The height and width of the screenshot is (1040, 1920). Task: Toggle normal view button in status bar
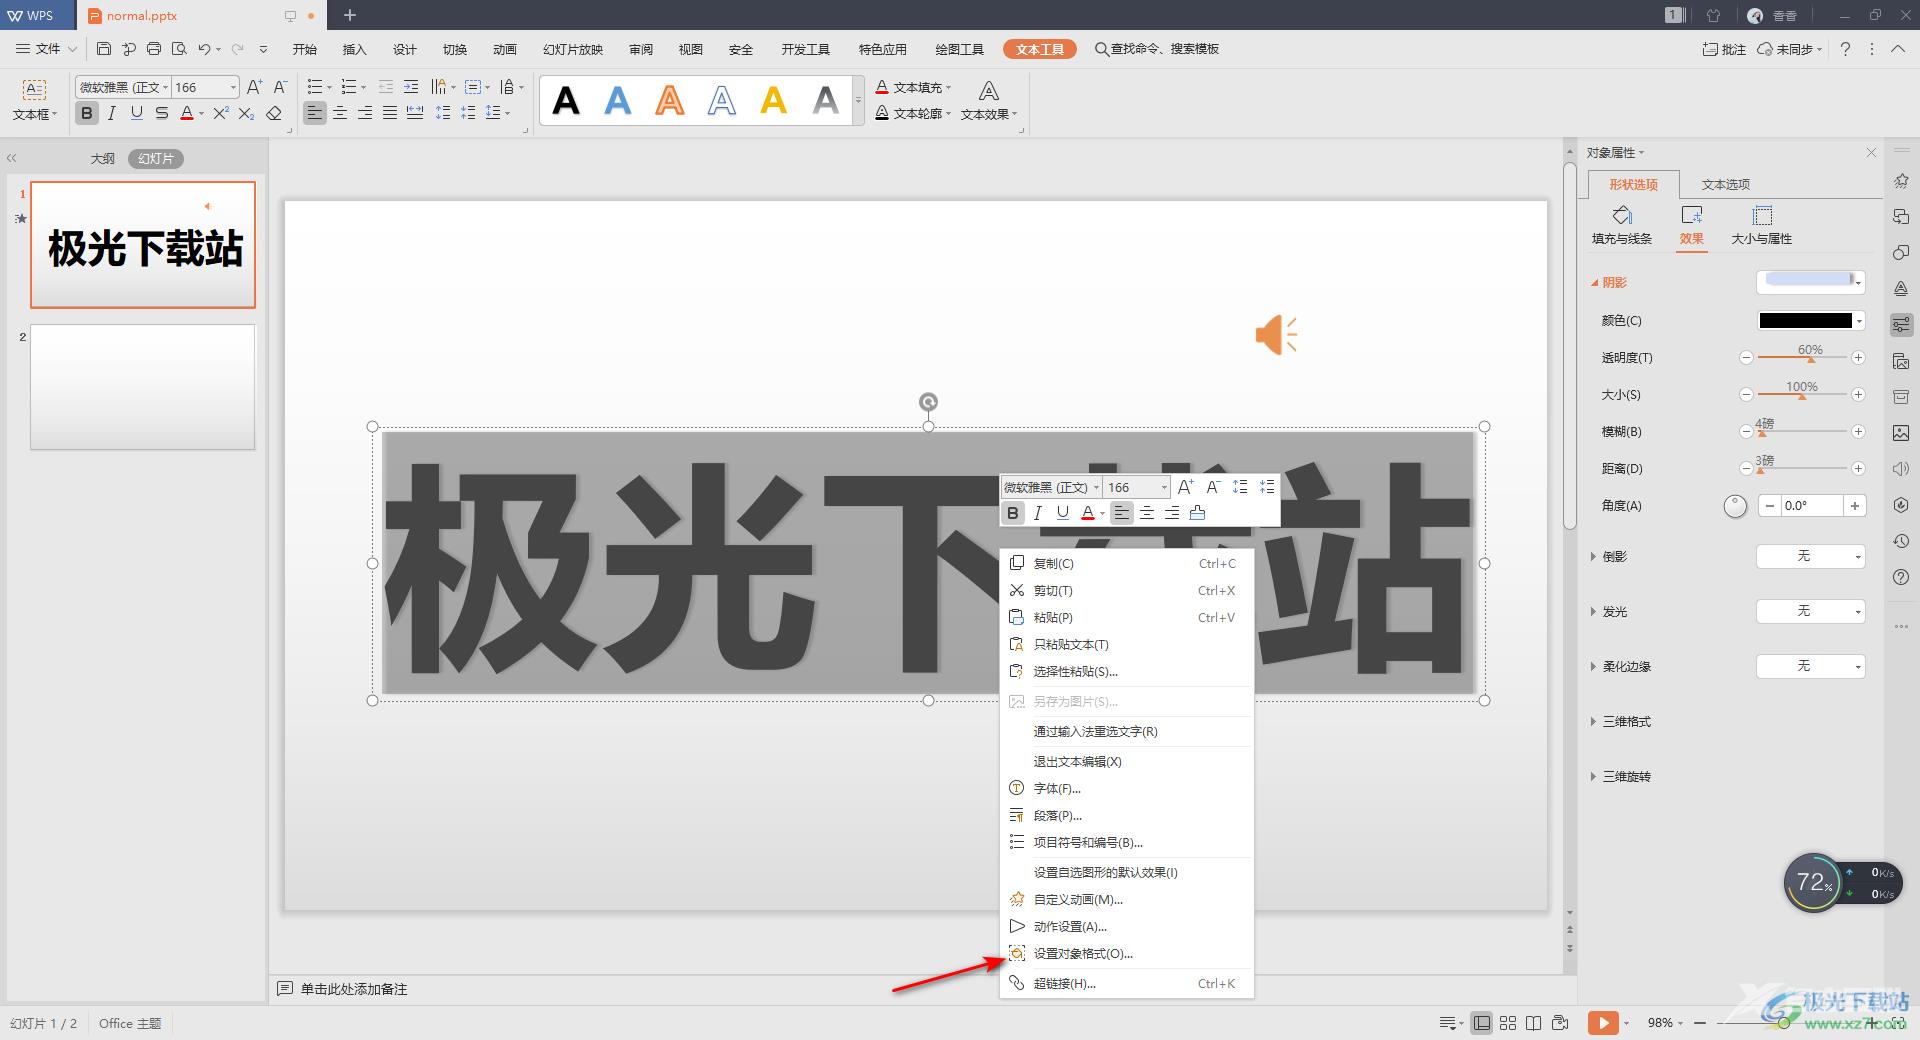click(x=1482, y=1023)
